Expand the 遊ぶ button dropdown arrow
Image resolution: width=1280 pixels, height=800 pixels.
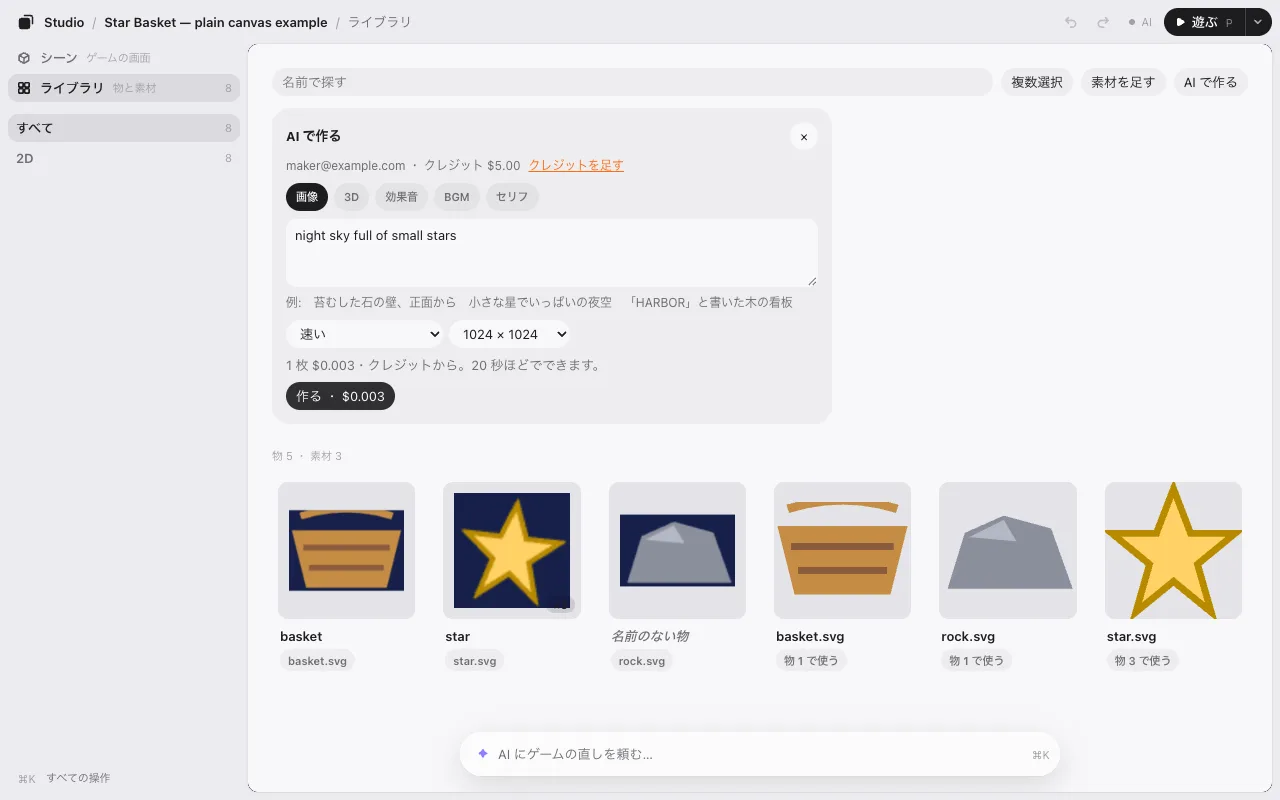tap(1258, 22)
